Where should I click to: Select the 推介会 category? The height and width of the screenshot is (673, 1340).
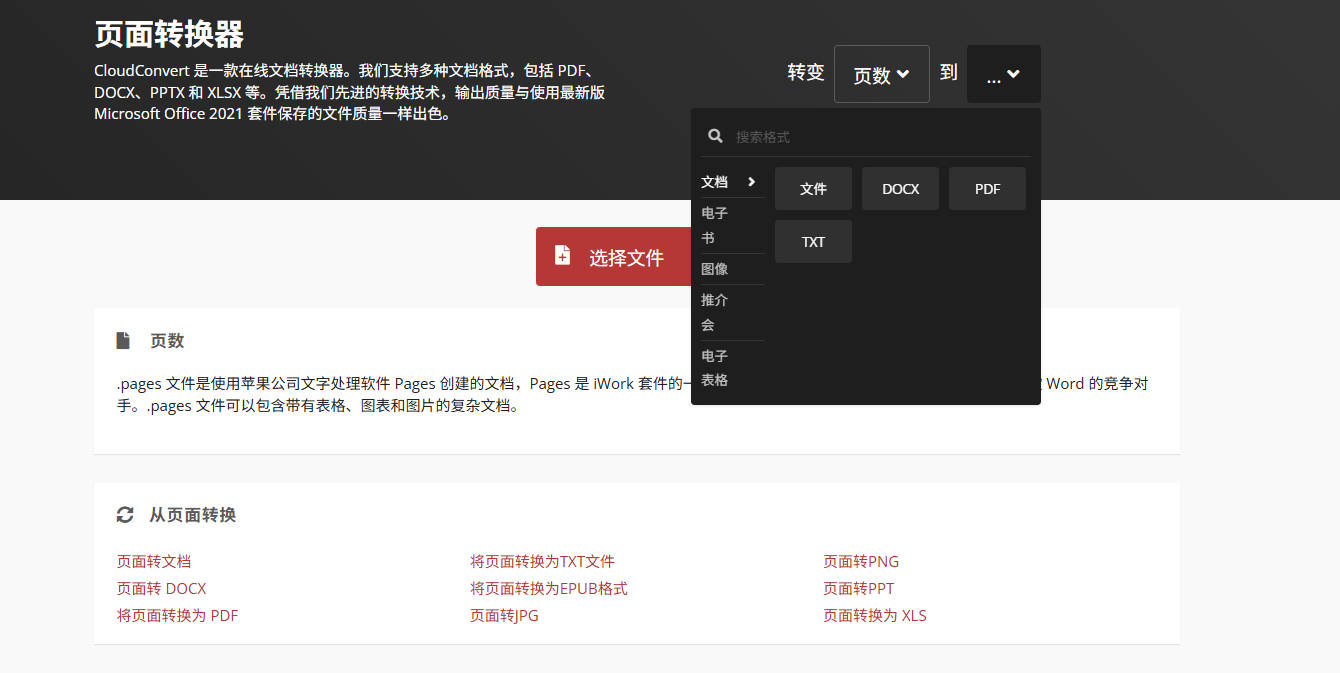pyautogui.click(x=715, y=312)
